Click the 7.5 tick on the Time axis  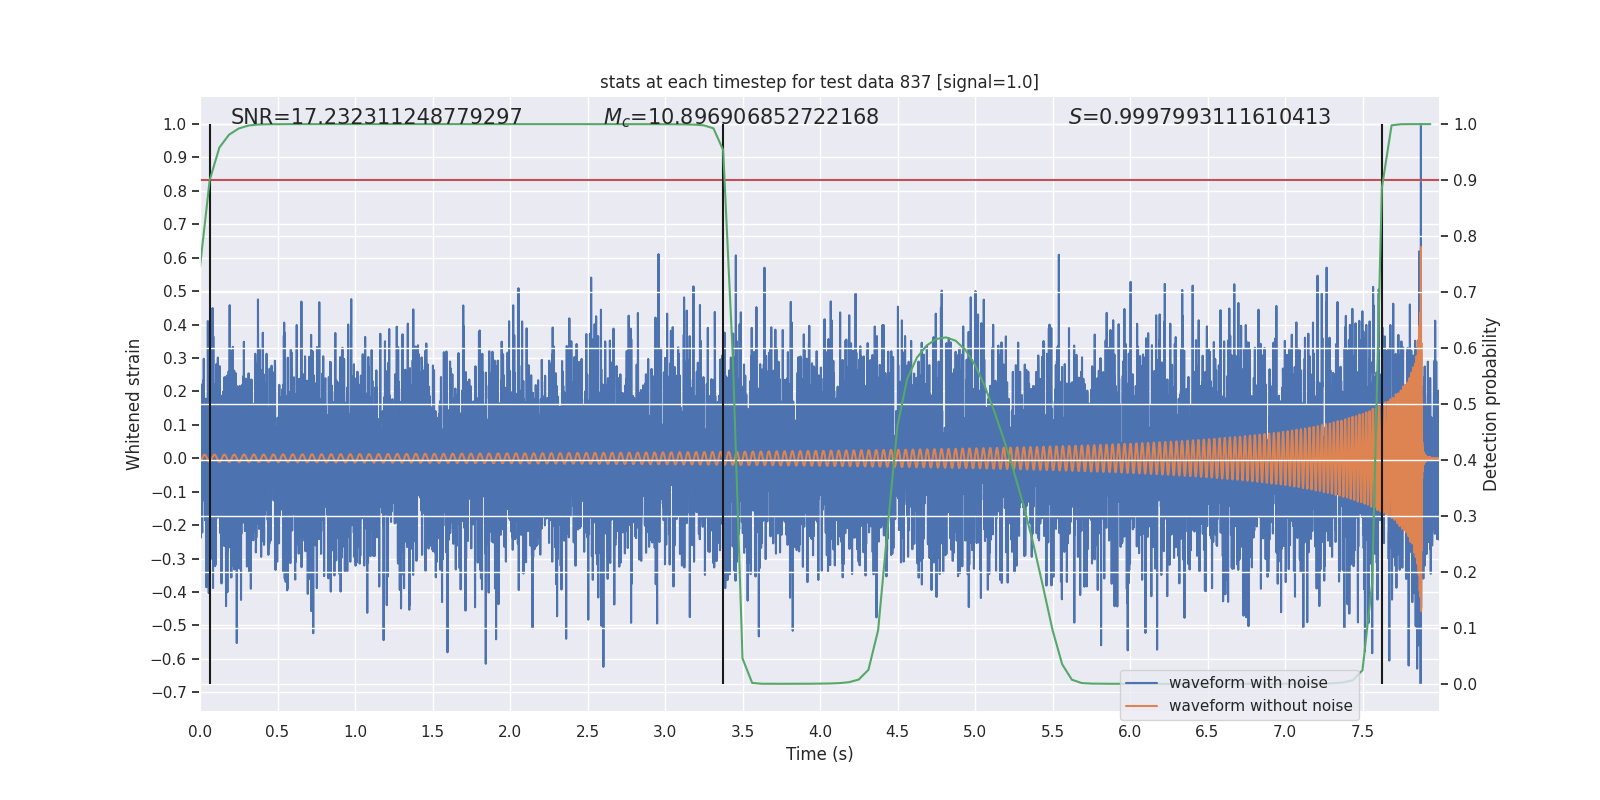pyautogui.click(x=1362, y=731)
